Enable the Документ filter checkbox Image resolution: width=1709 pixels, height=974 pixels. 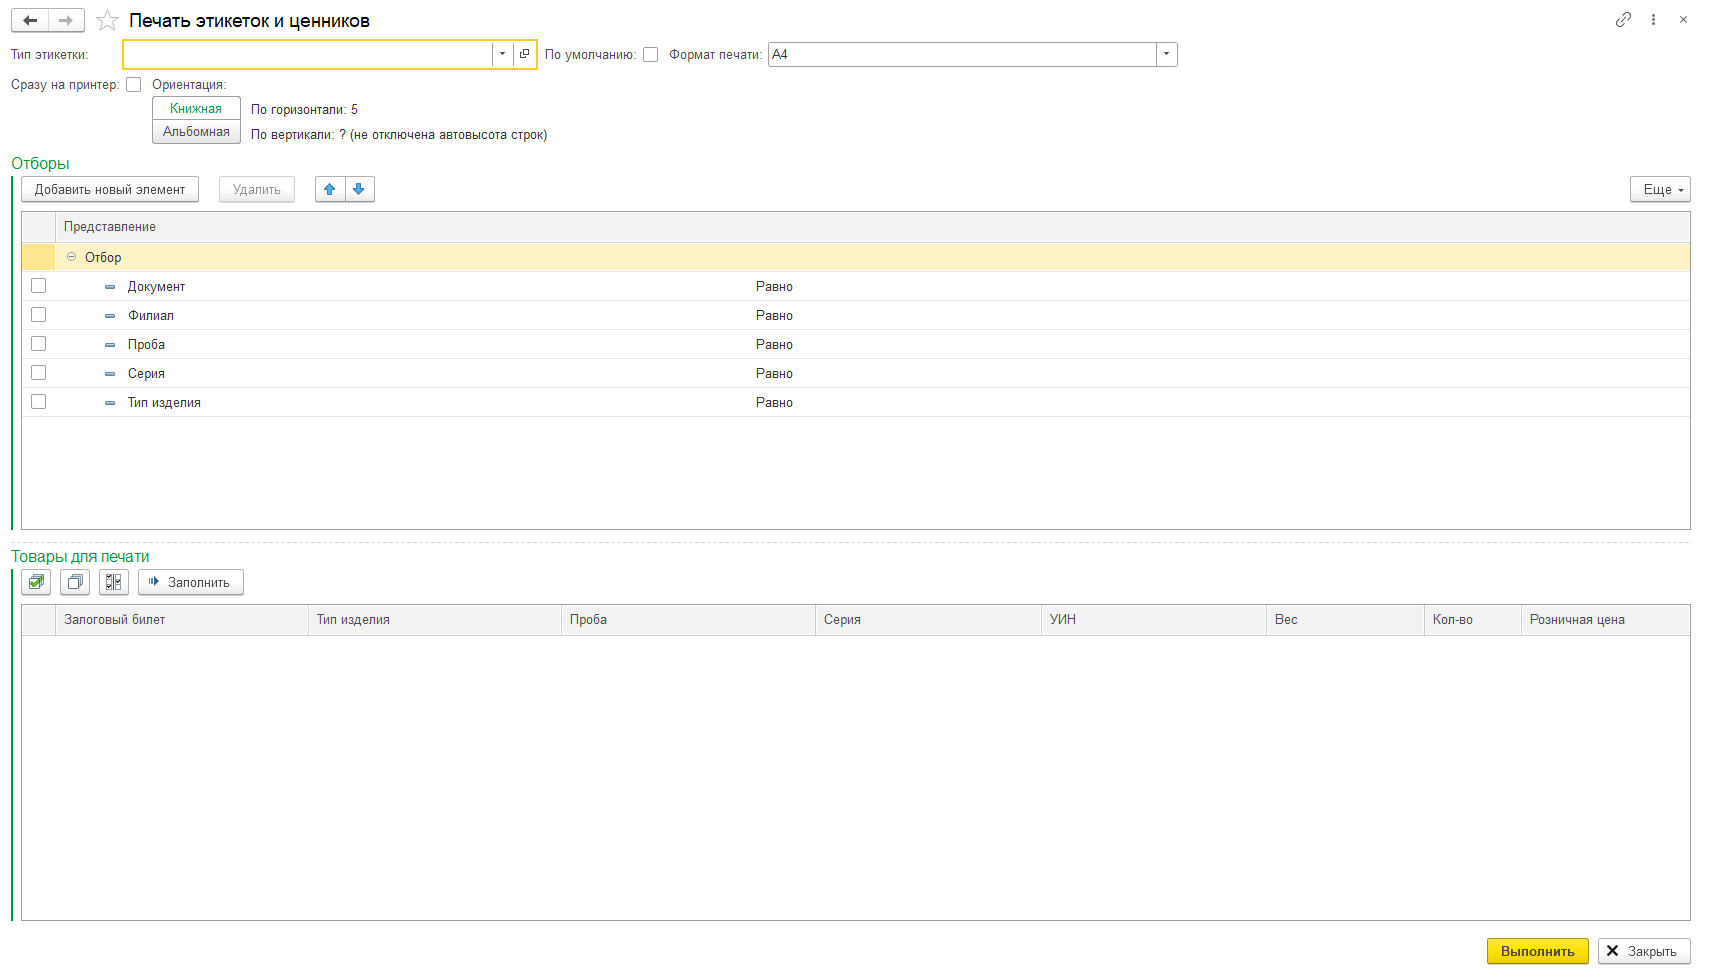point(39,286)
